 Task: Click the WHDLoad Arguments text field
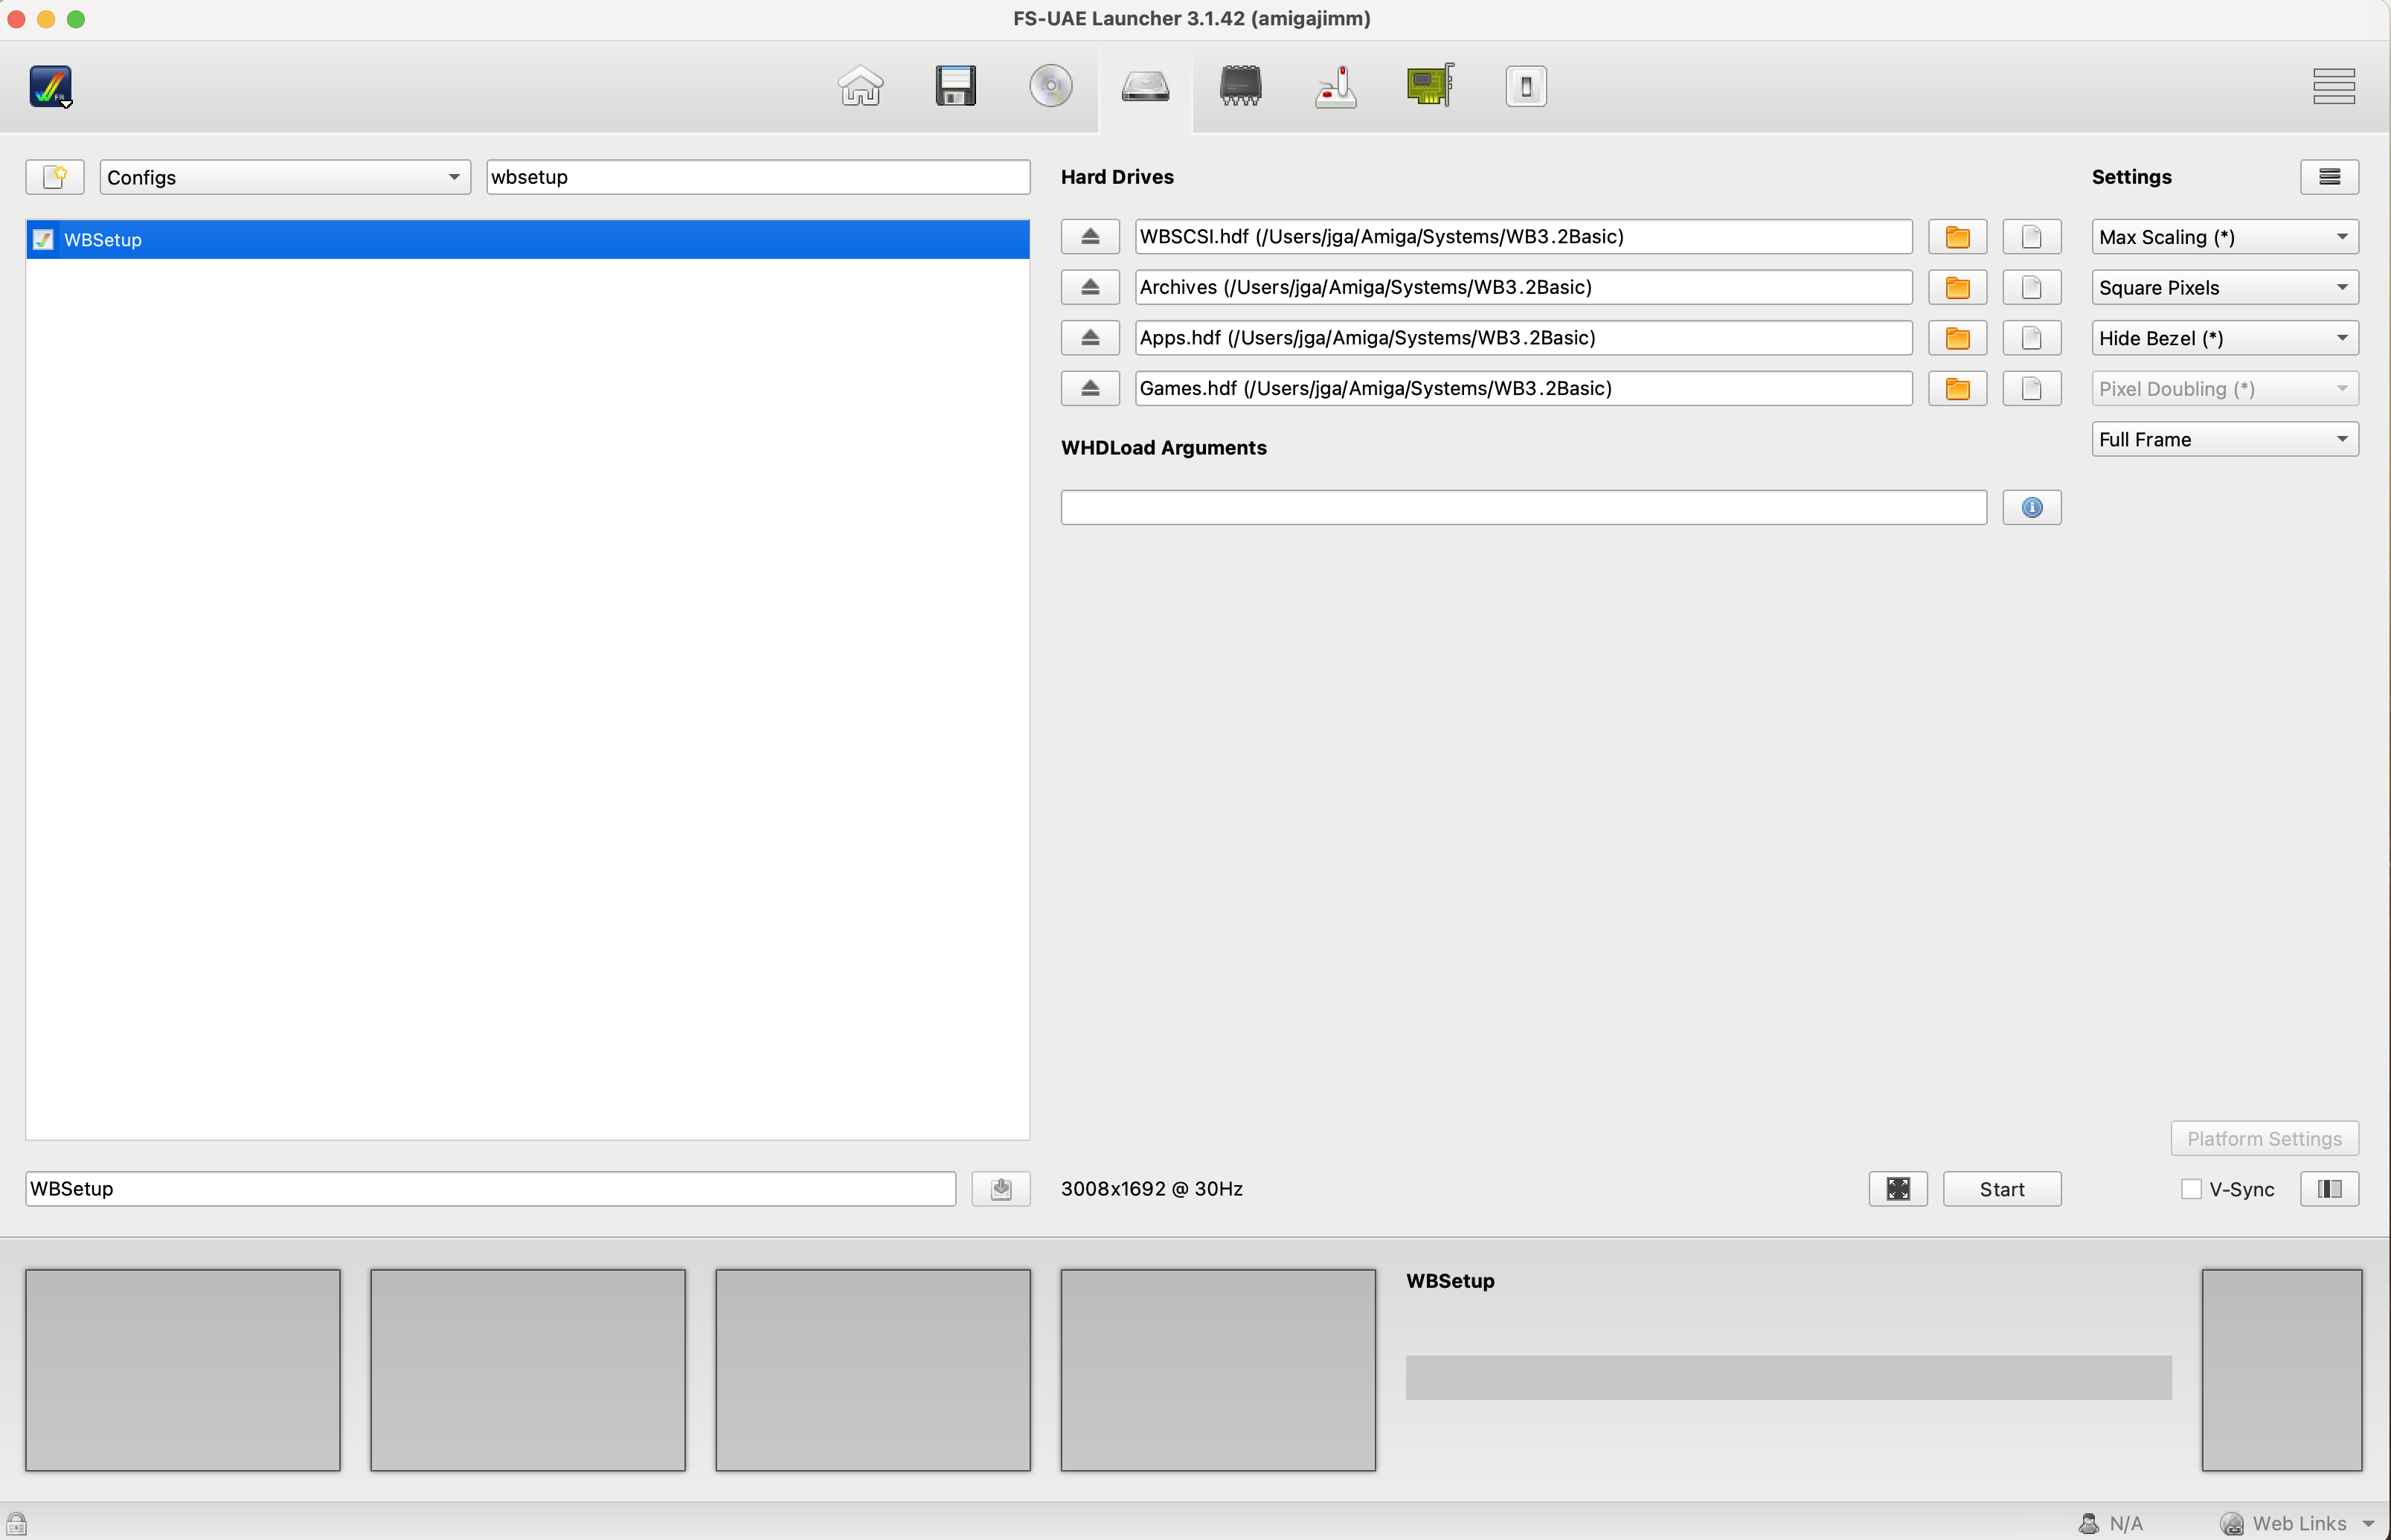pos(1522,508)
